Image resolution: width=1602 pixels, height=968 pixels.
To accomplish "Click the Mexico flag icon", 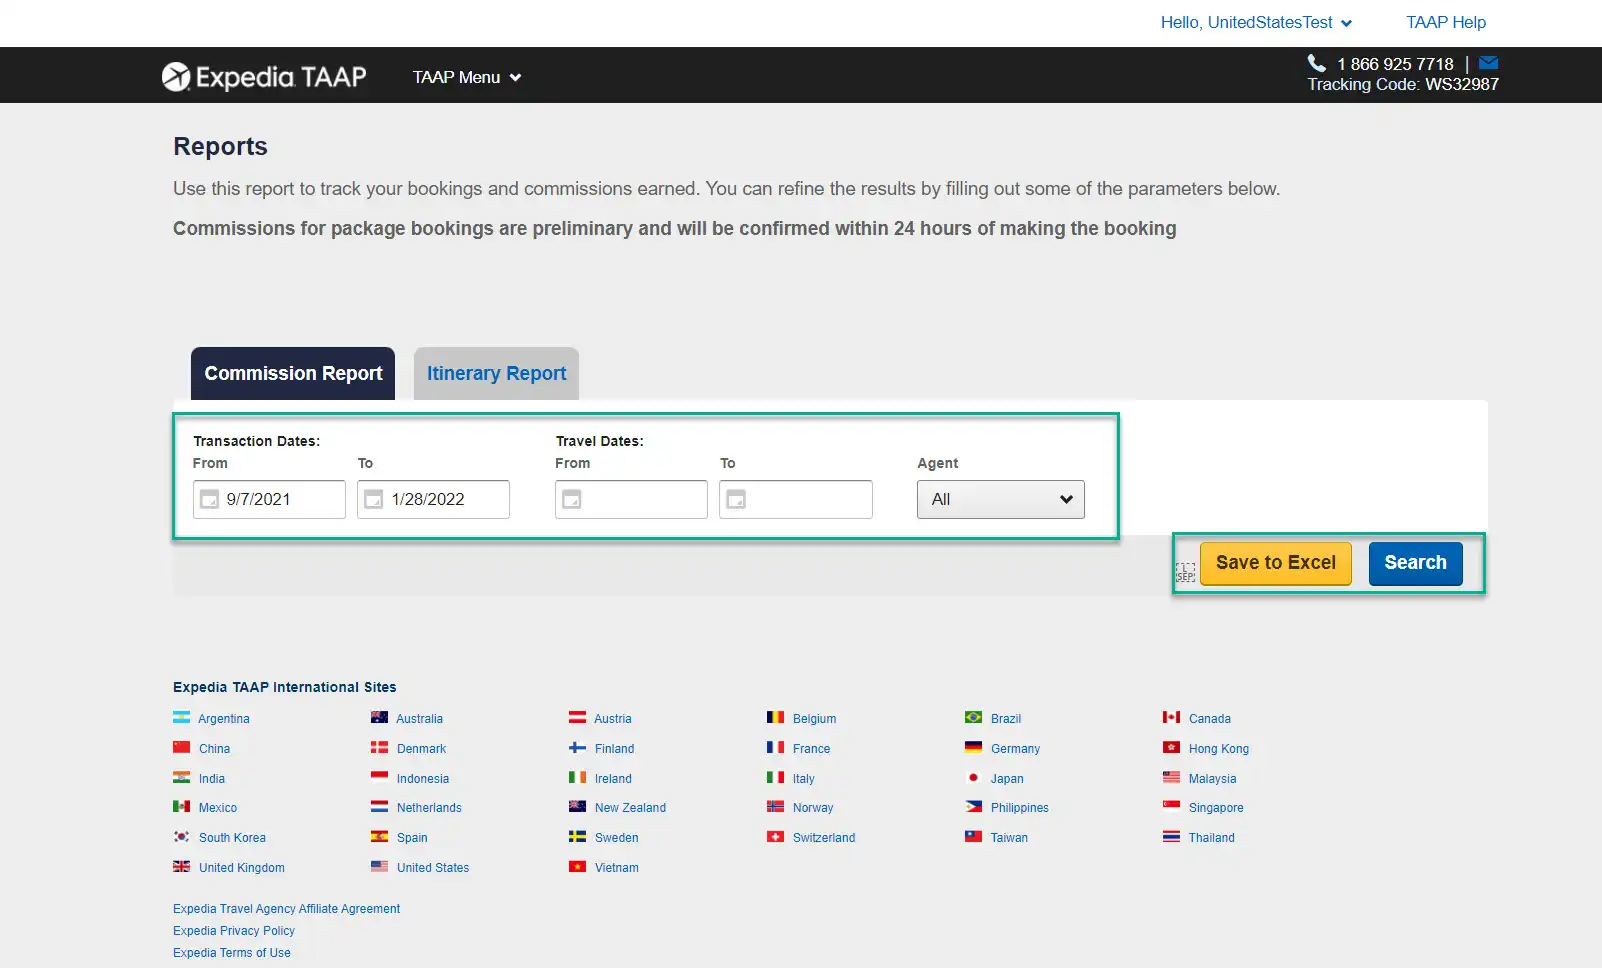I will click(x=181, y=807).
